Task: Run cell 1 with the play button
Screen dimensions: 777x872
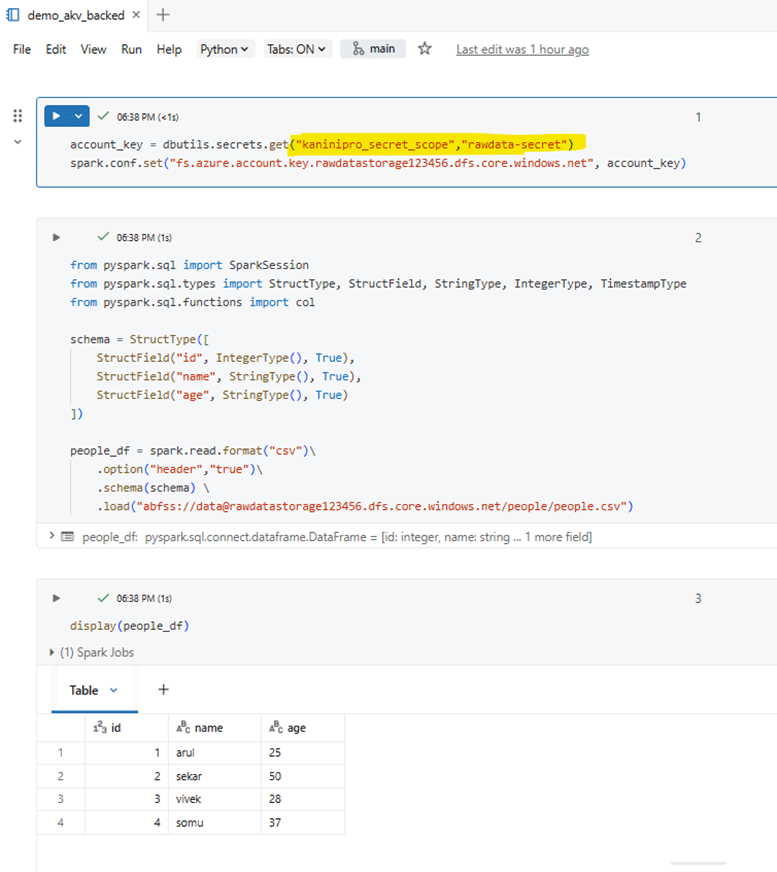Action: point(57,116)
